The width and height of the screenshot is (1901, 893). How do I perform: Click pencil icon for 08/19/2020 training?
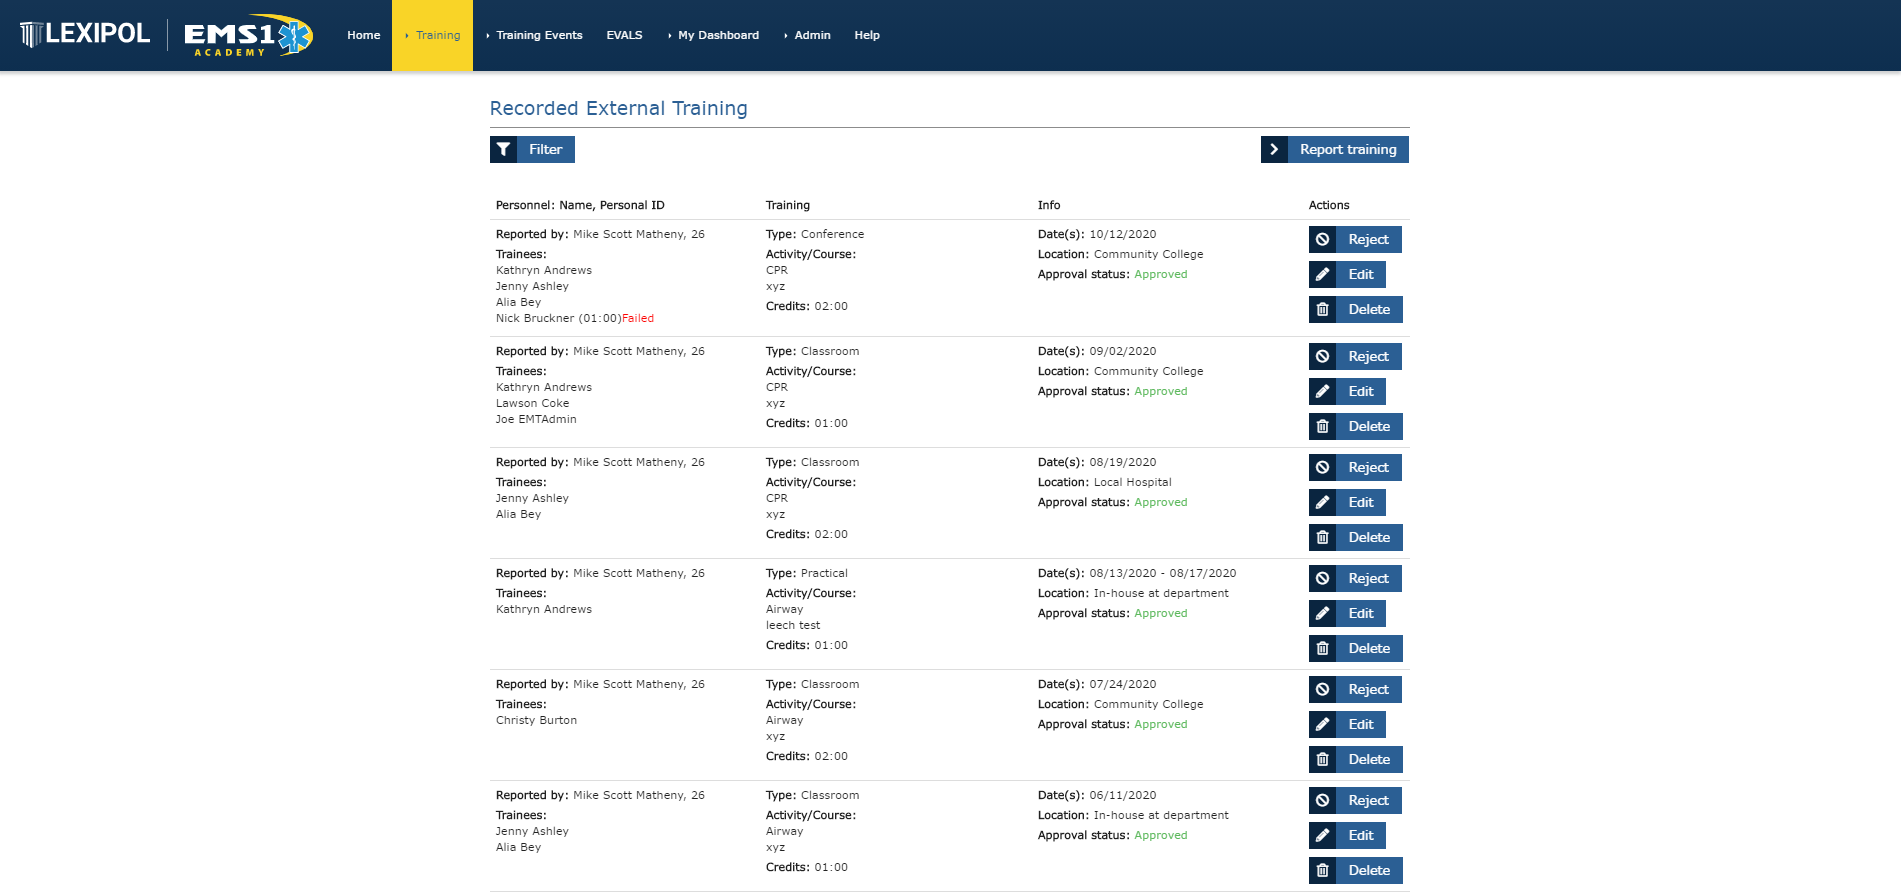point(1322,502)
